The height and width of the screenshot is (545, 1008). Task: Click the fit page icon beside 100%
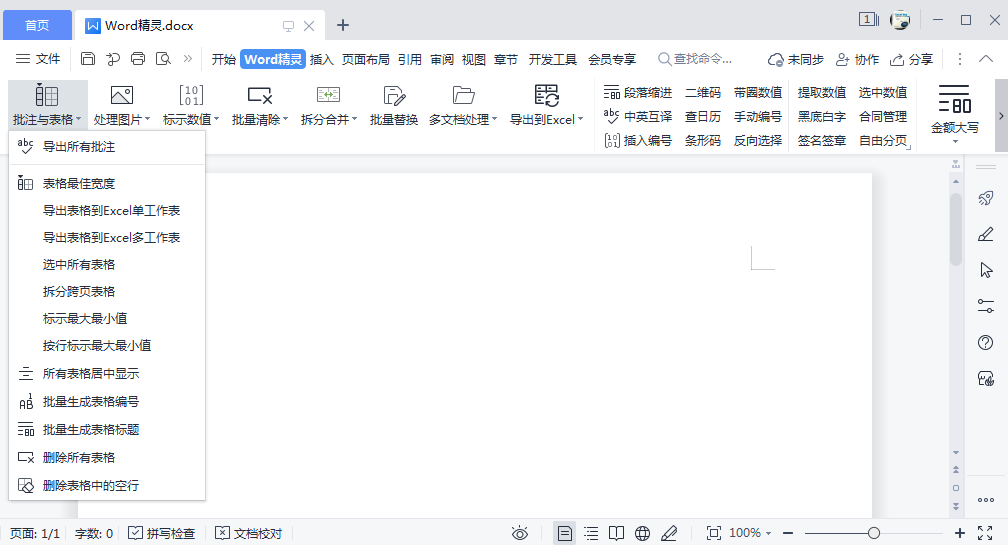(x=714, y=533)
